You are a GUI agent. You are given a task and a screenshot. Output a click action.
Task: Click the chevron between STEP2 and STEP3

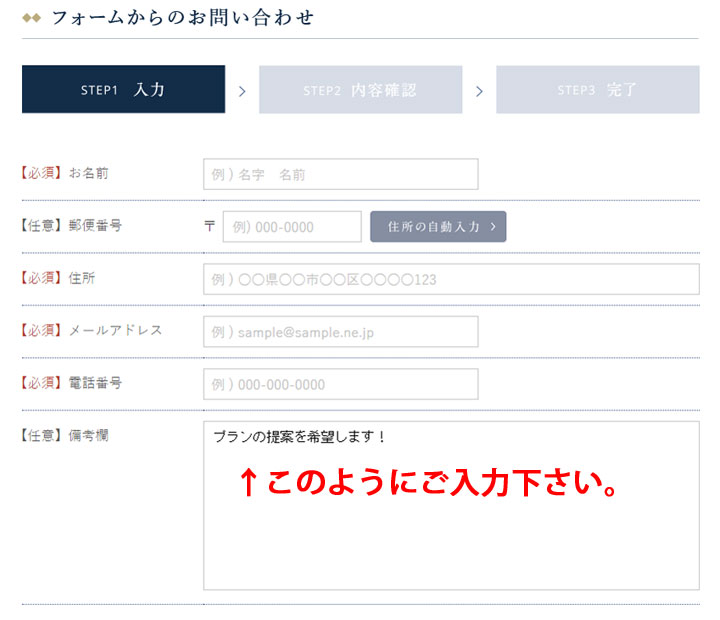pos(479,91)
